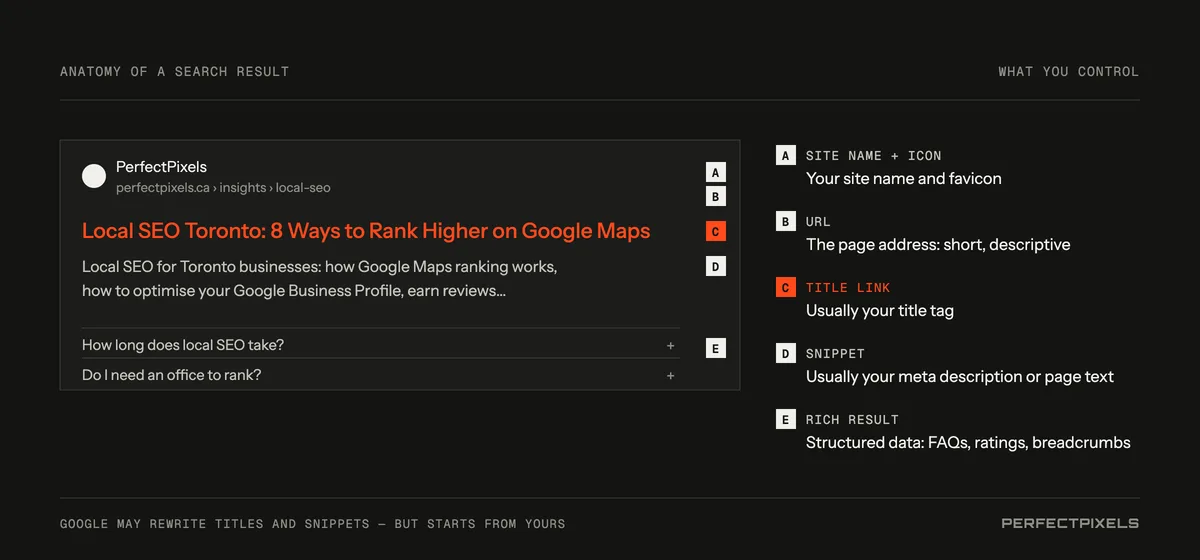Select the 'TITLE LINK' legend label
Screen dimensions: 1200x560
click(x=848, y=288)
